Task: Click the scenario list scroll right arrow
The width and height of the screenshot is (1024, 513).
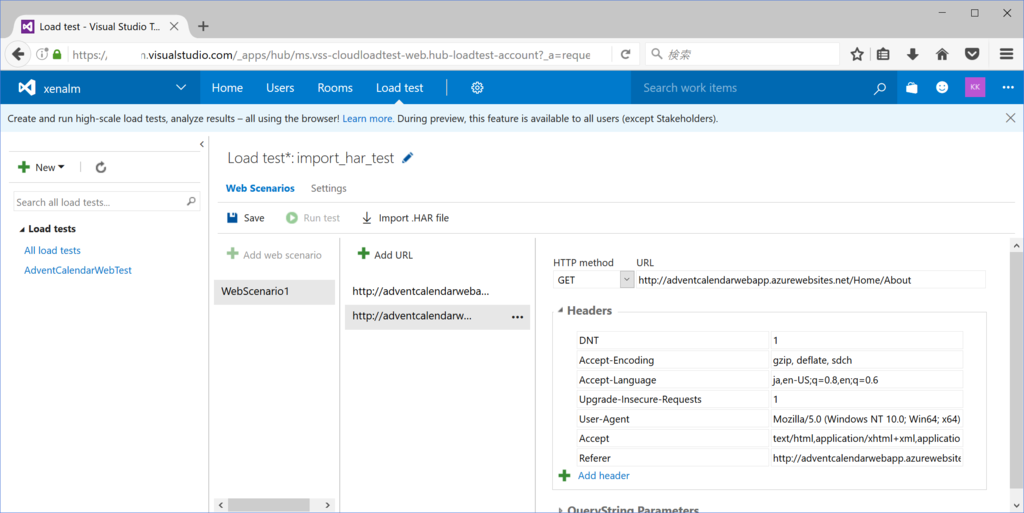Action: 328,505
